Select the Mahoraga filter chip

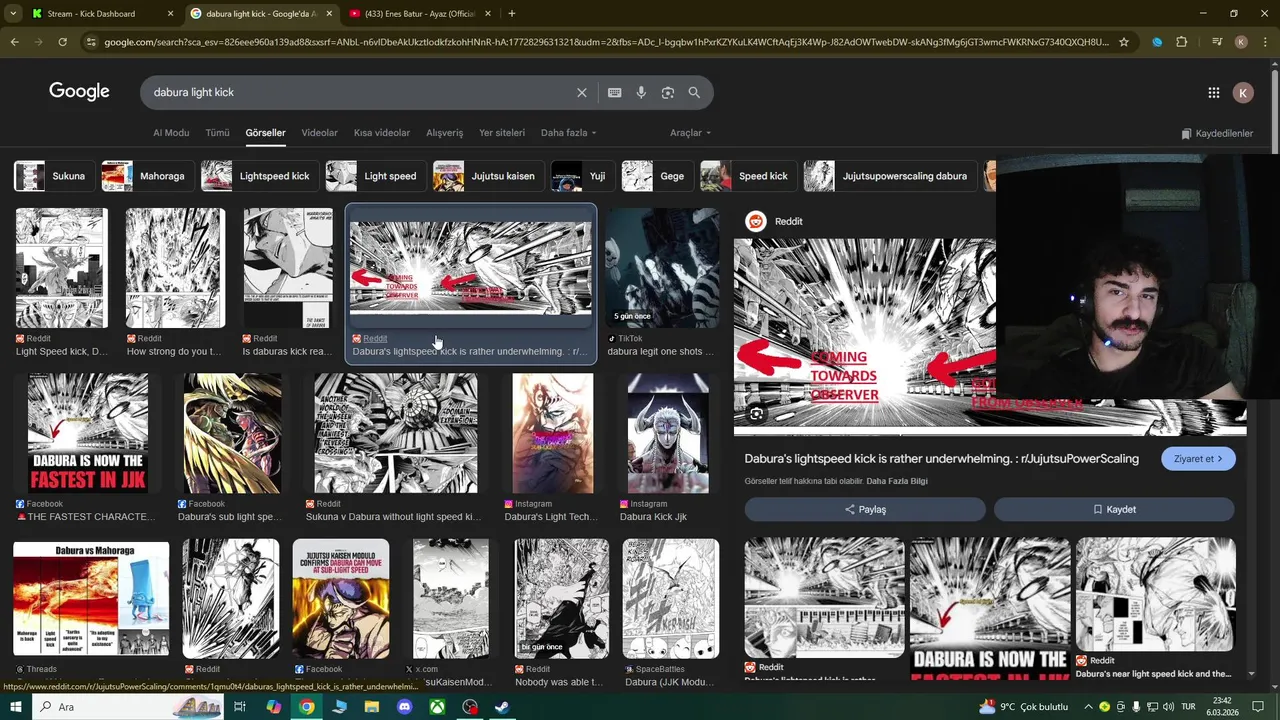pyautogui.click(x=146, y=176)
